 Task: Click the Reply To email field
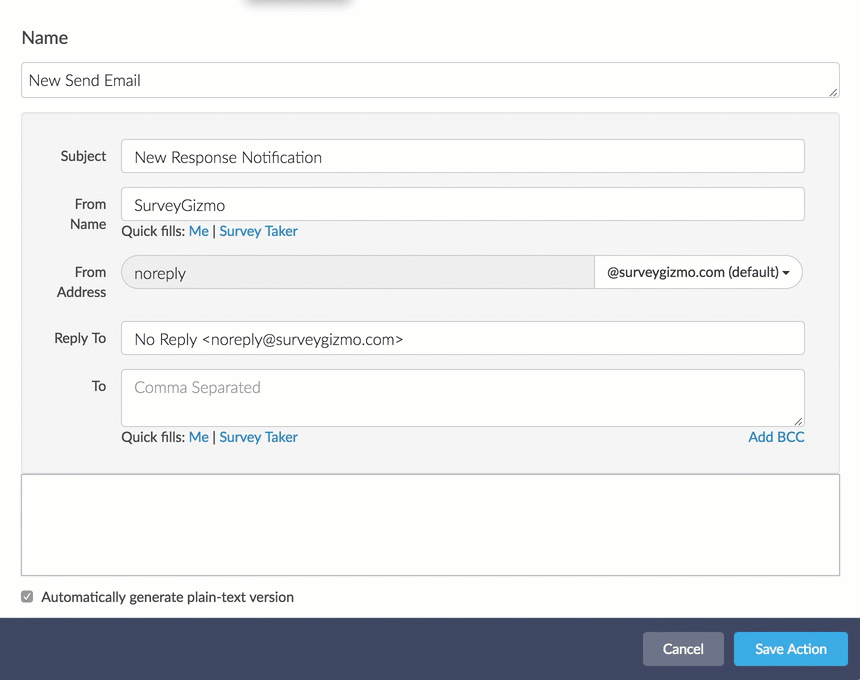tap(462, 339)
